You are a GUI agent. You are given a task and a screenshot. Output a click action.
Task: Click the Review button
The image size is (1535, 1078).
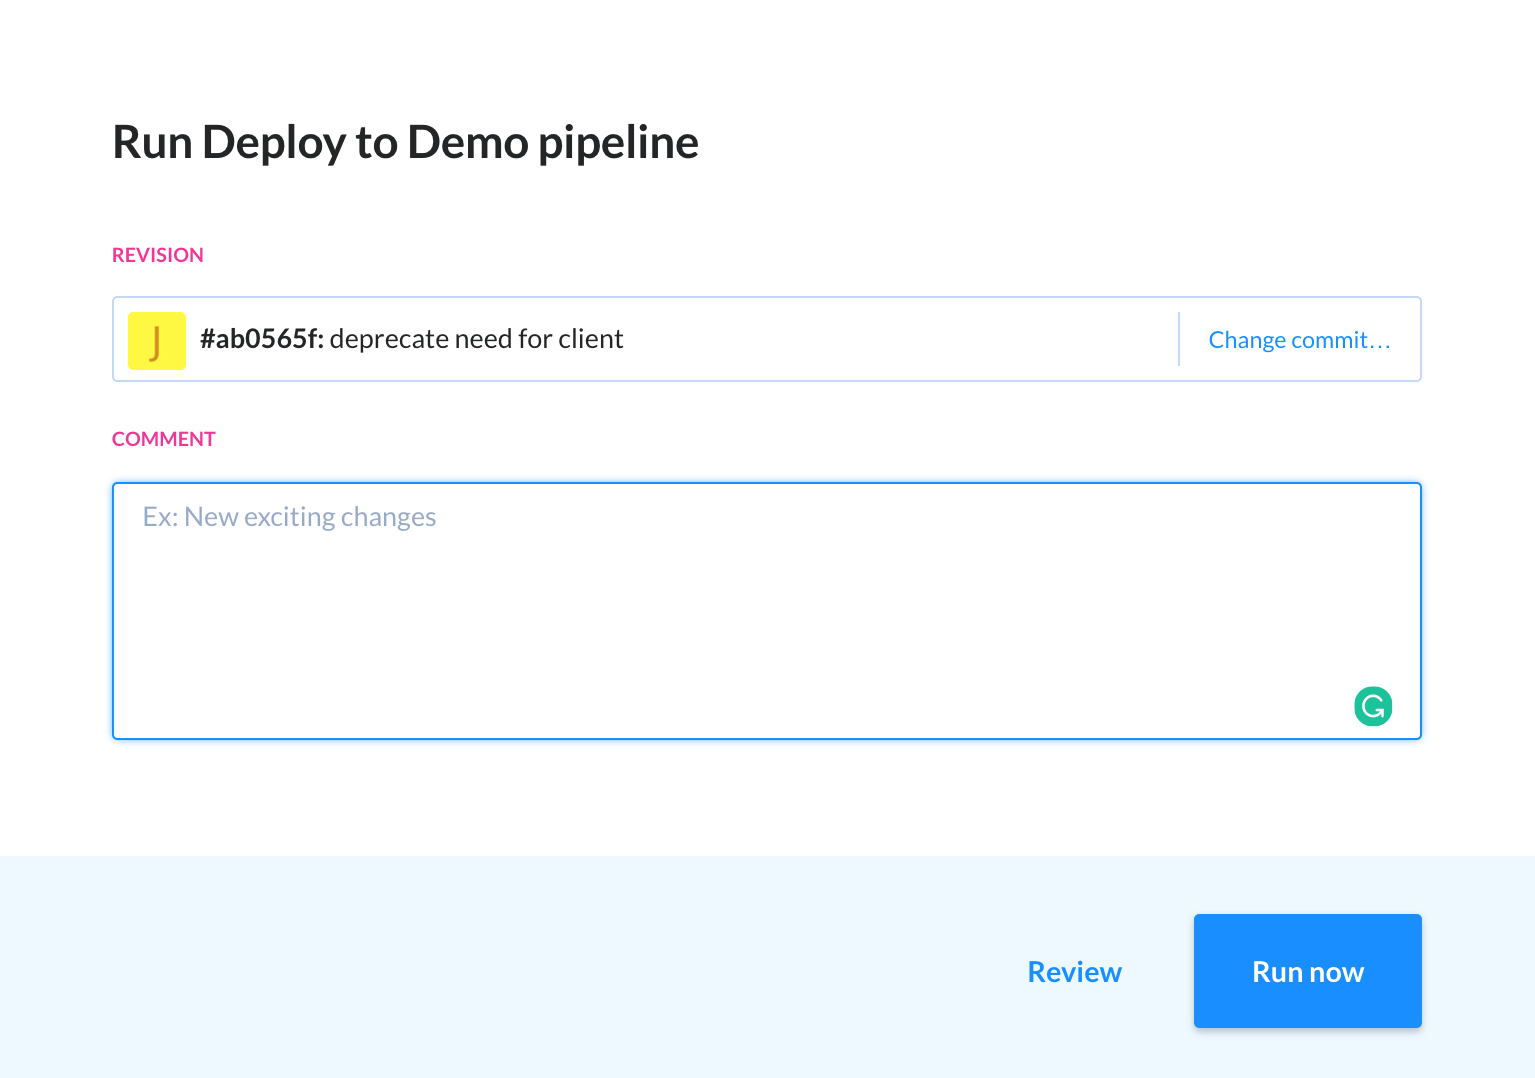(1075, 972)
